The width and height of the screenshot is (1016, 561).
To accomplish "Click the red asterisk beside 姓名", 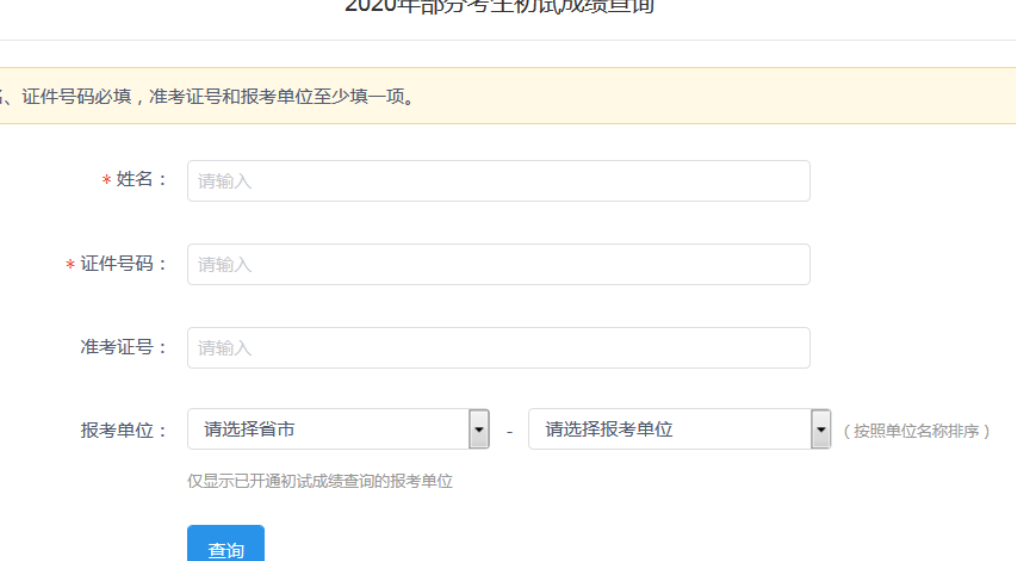I will point(106,181).
